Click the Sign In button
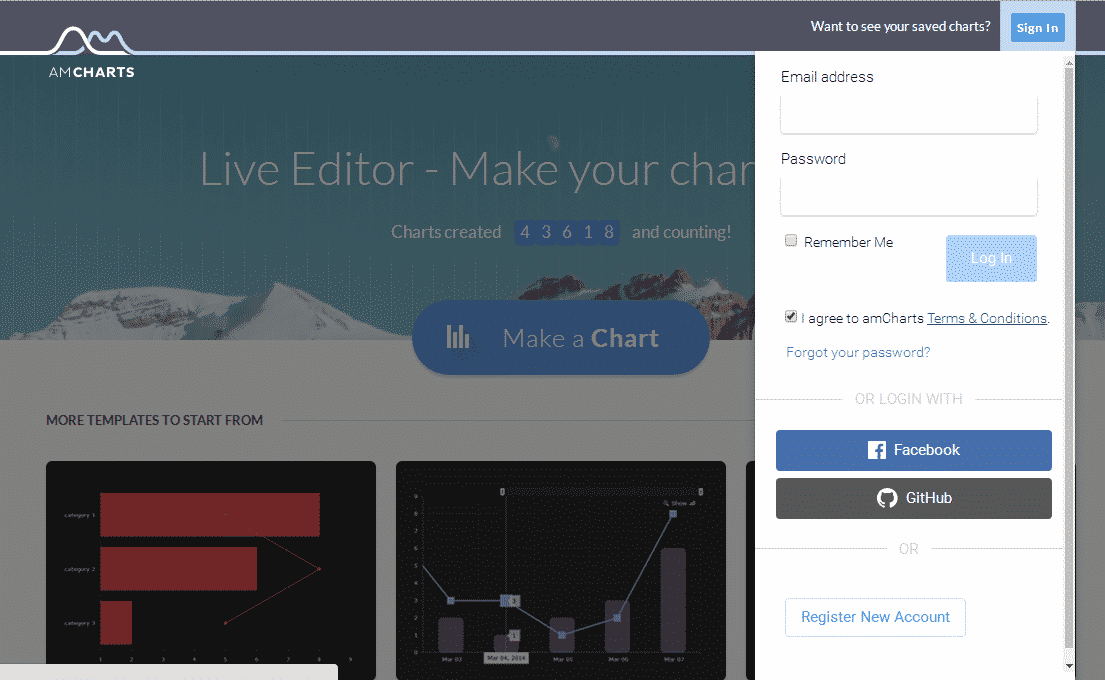The height and width of the screenshot is (680, 1105). click(x=1037, y=27)
